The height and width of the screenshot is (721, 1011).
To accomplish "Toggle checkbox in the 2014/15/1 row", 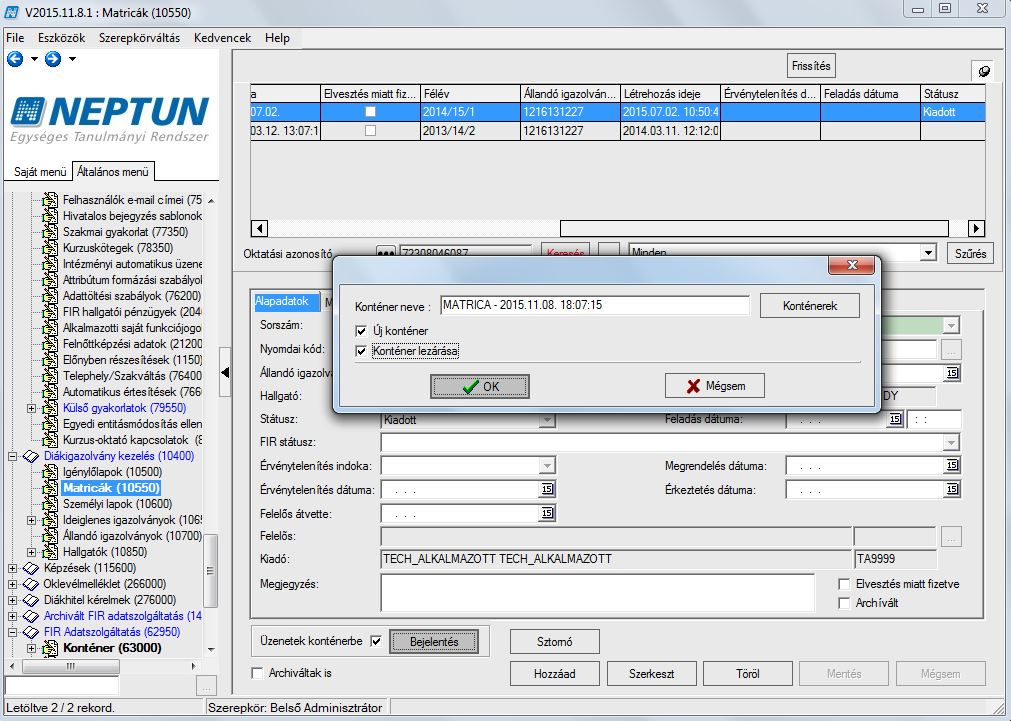I will 370,112.
